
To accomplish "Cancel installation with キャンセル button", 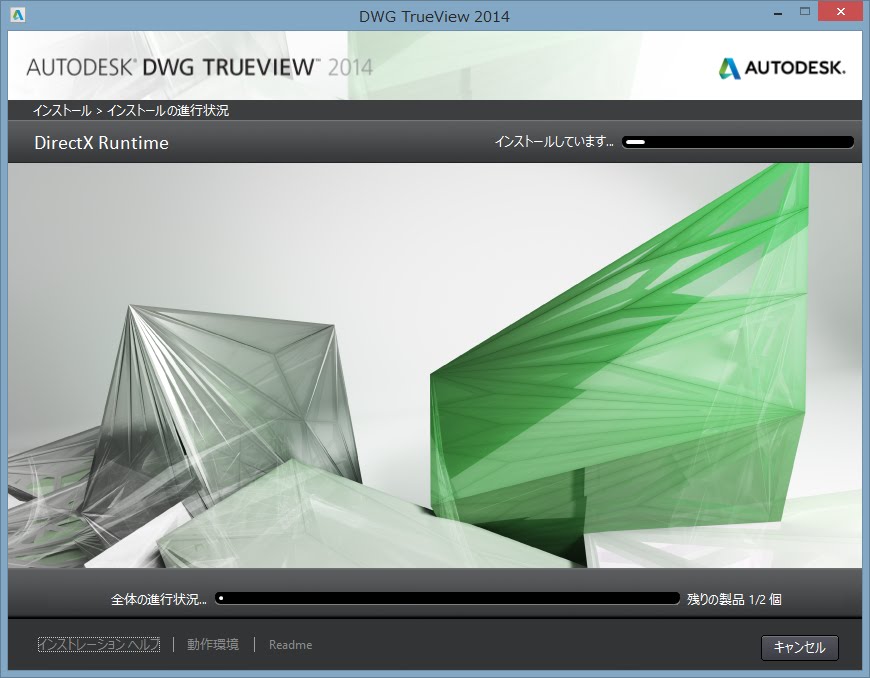I will 800,647.
